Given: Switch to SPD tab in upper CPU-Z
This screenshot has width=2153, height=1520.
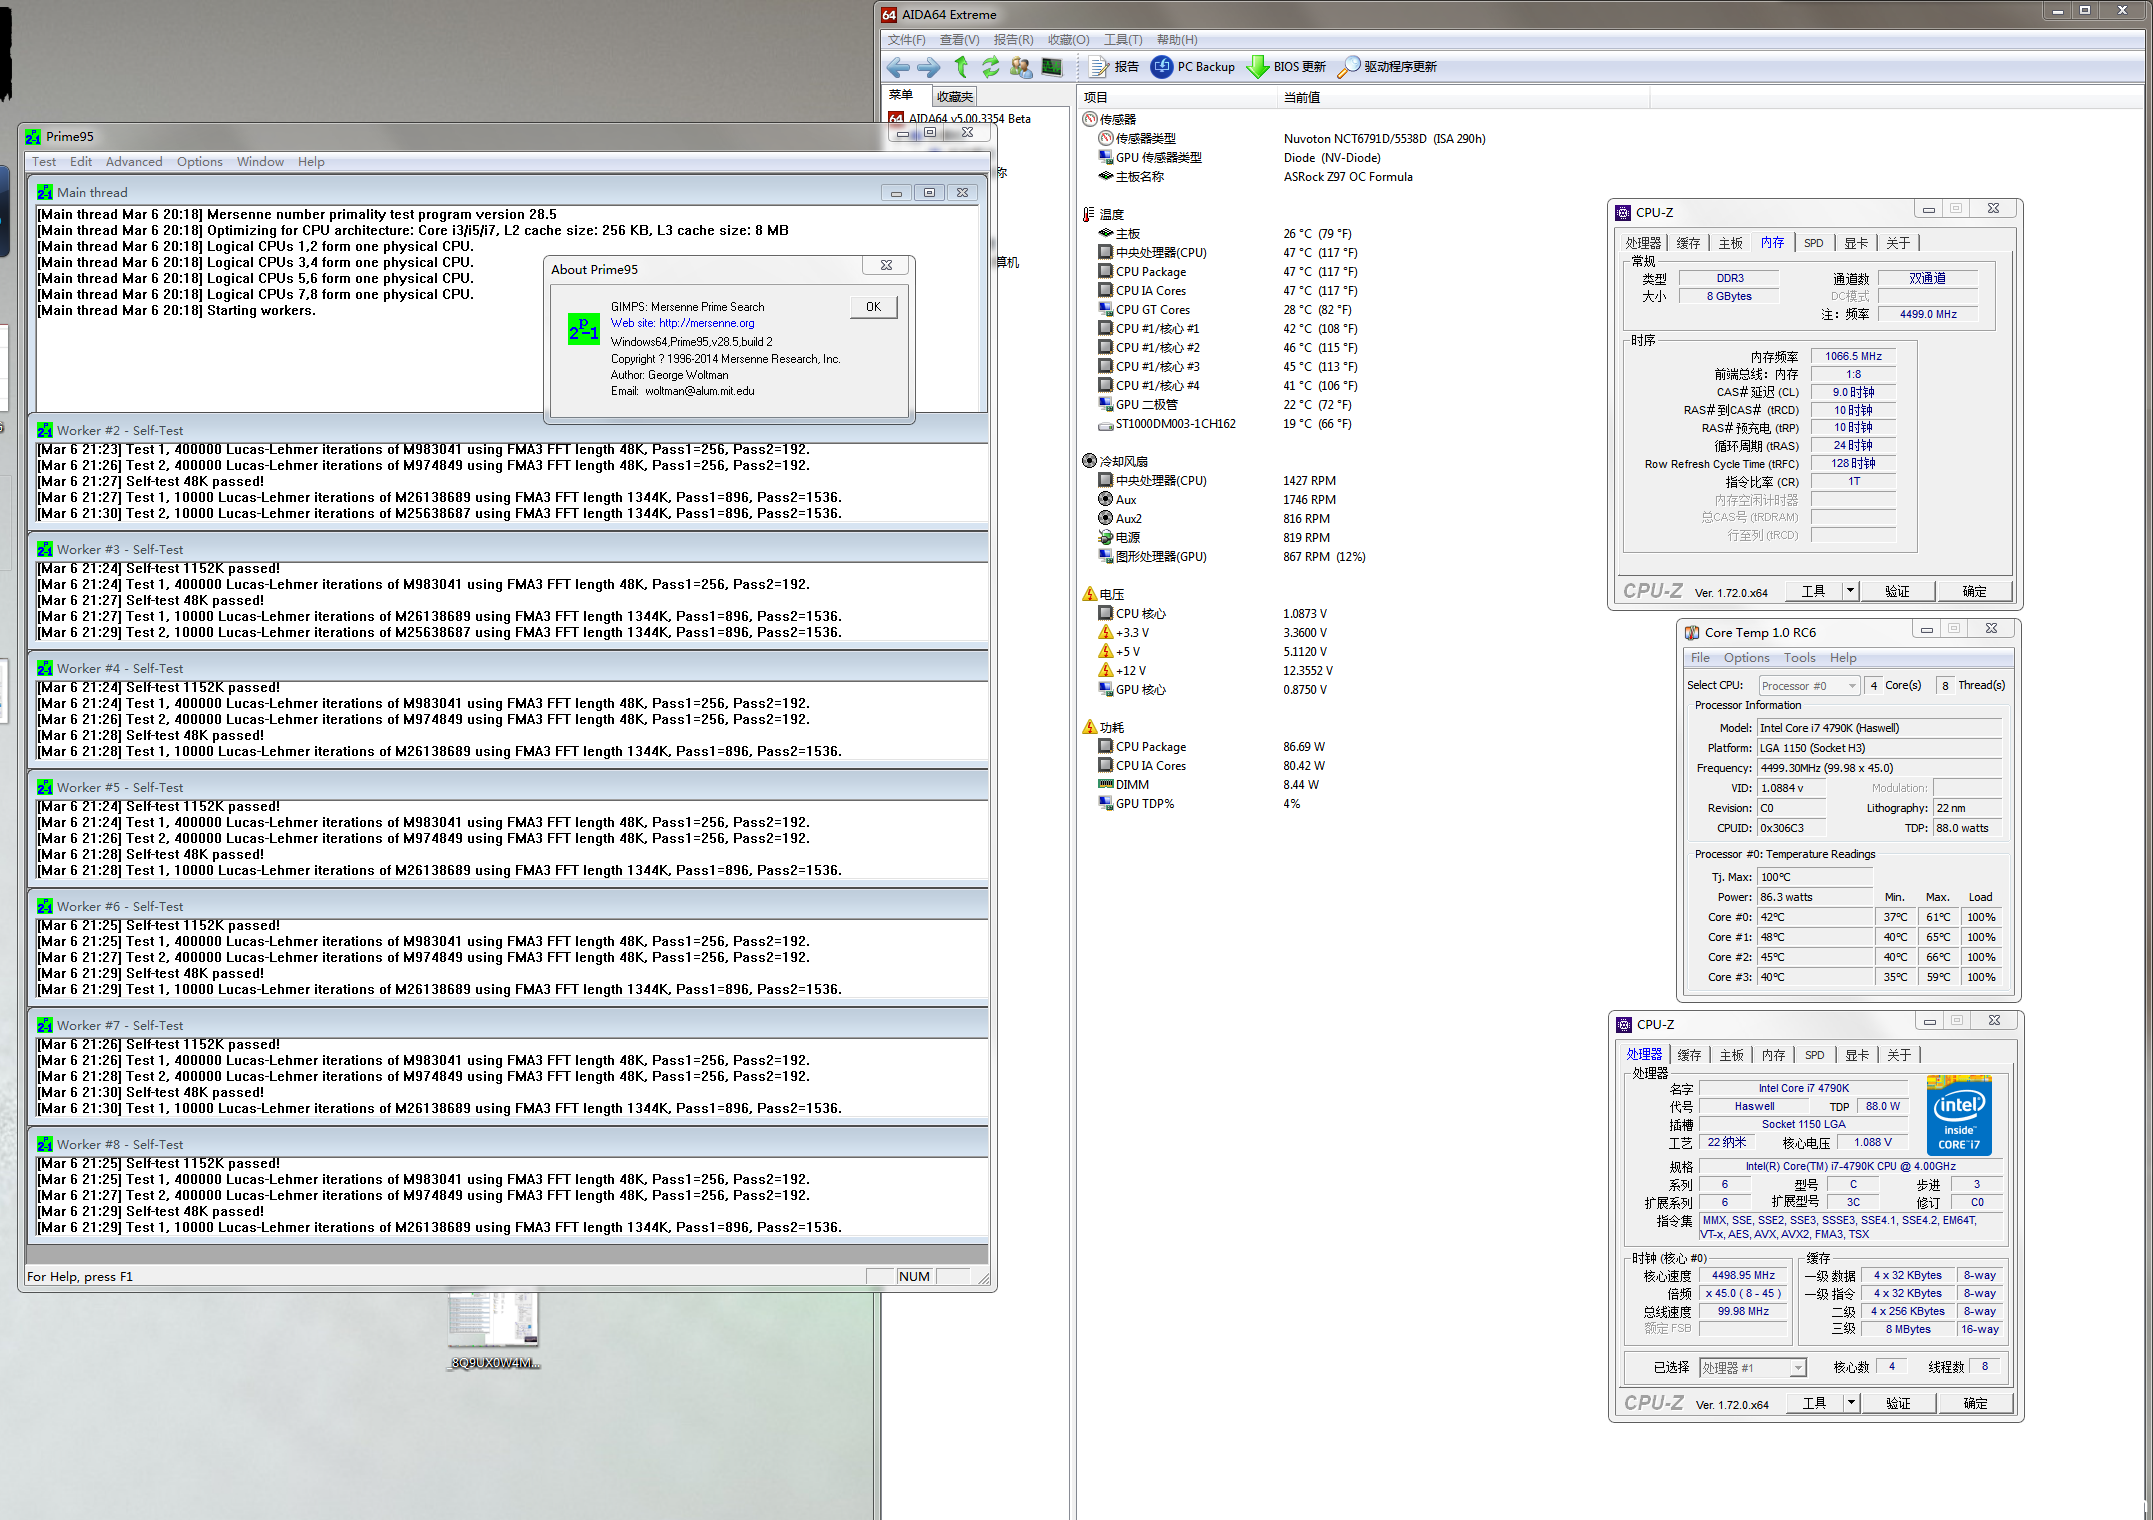Looking at the screenshot, I should [x=1813, y=243].
